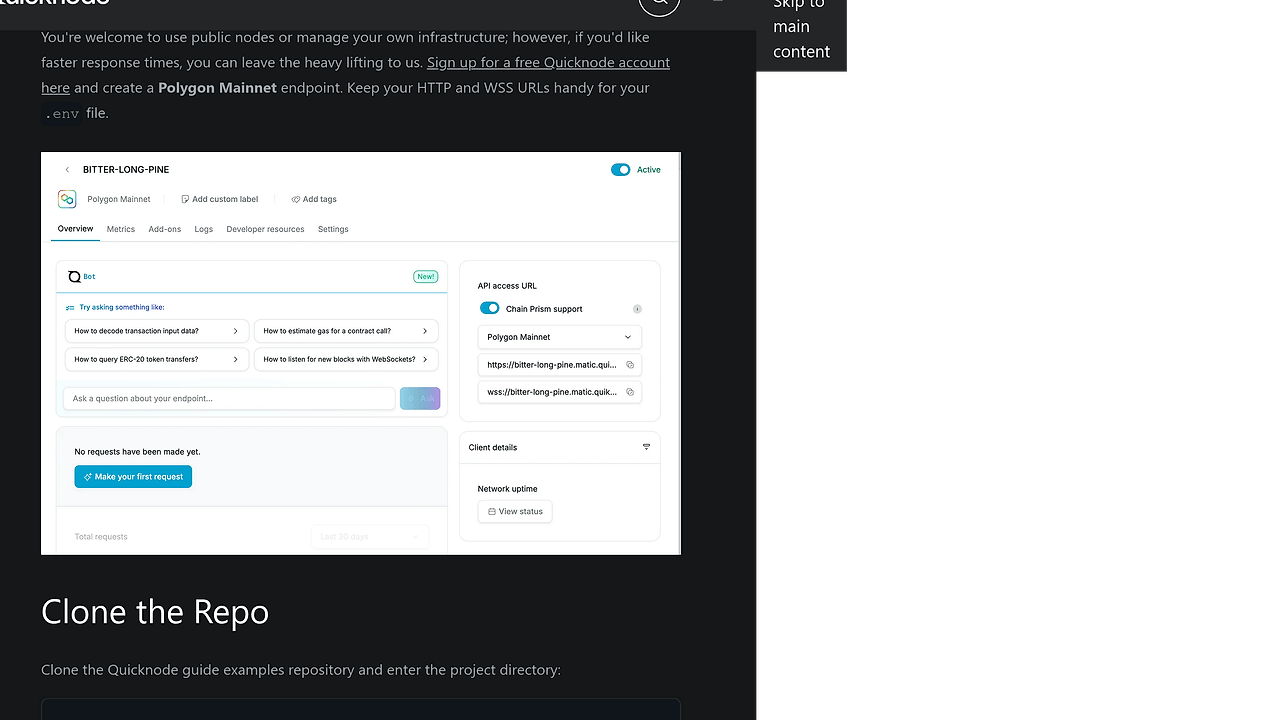
Task: Collapse the Client details section
Action: pos(646,447)
